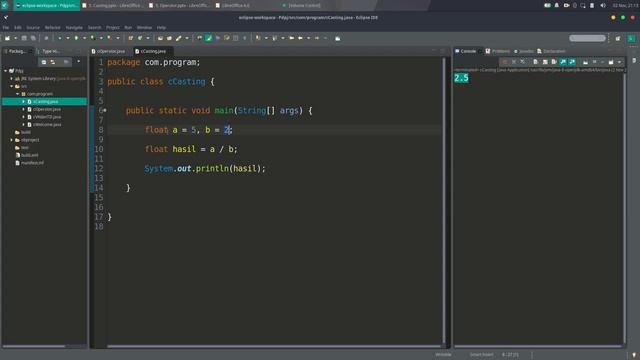Open the Refactor menu
The width and height of the screenshot is (640, 360).
point(52,28)
